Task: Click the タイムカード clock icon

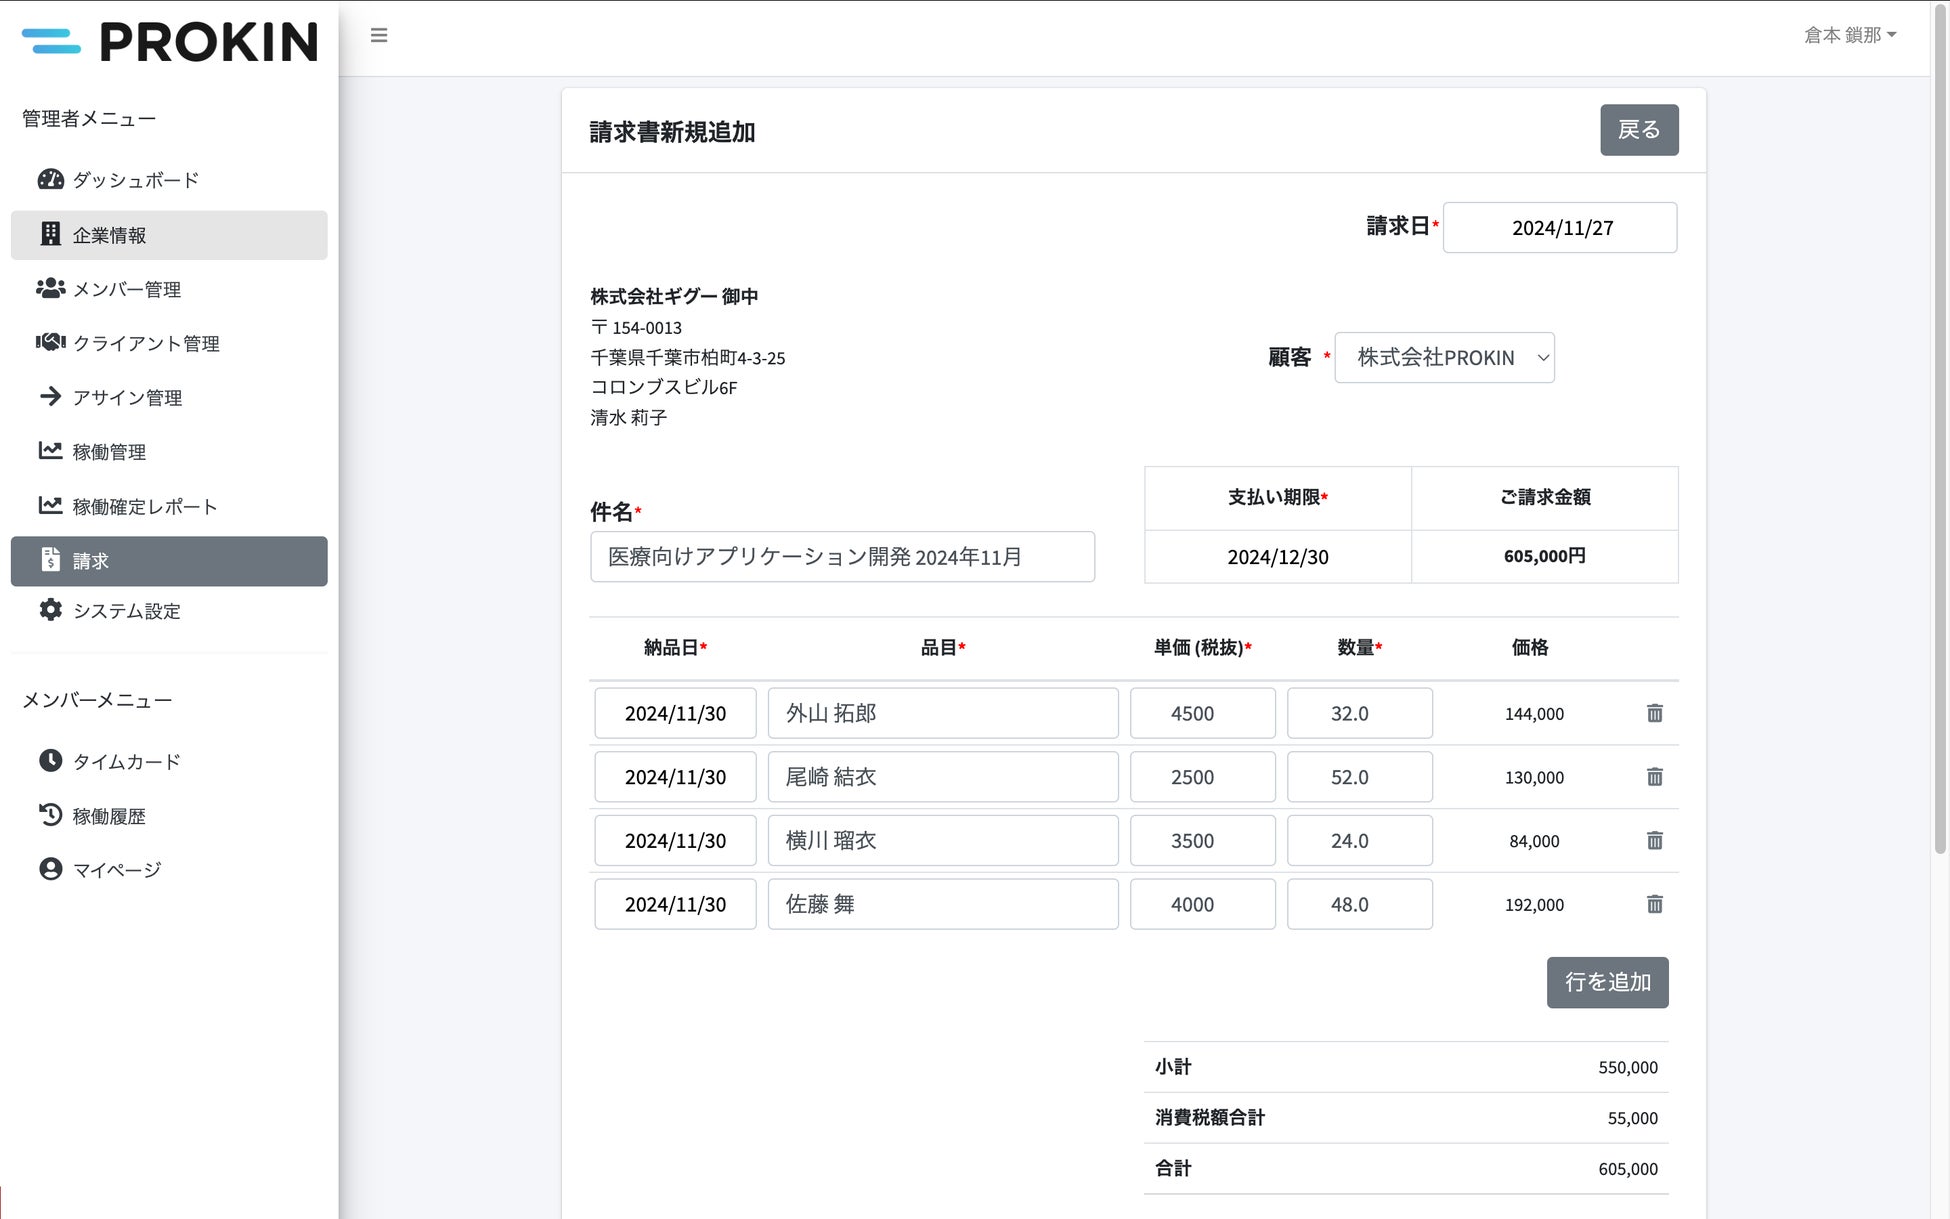Action: click(x=50, y=761)
